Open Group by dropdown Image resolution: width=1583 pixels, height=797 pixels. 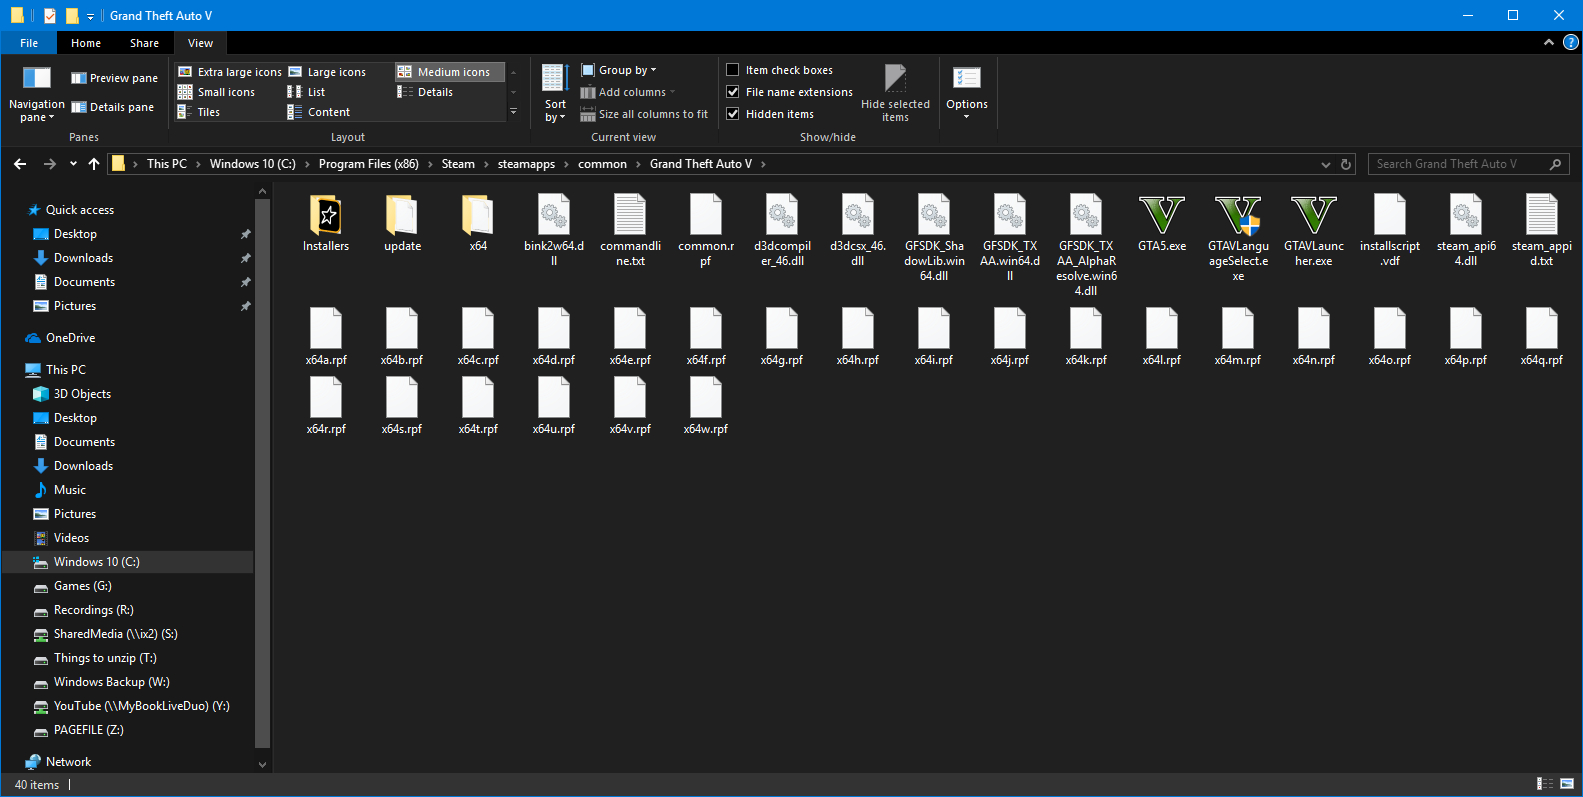[619, 70]
